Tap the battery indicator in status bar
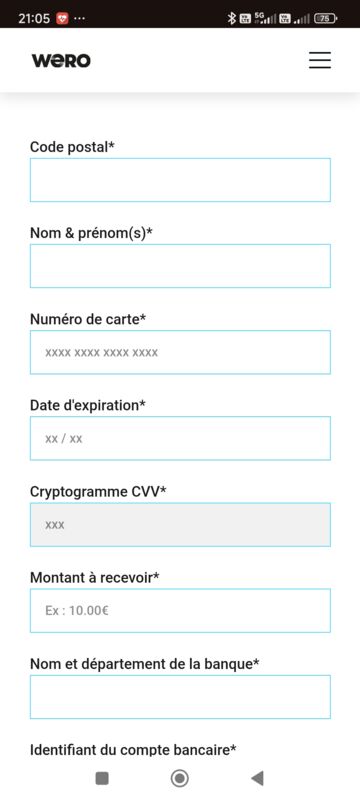360x800 pixels. [x=325, y=19]
